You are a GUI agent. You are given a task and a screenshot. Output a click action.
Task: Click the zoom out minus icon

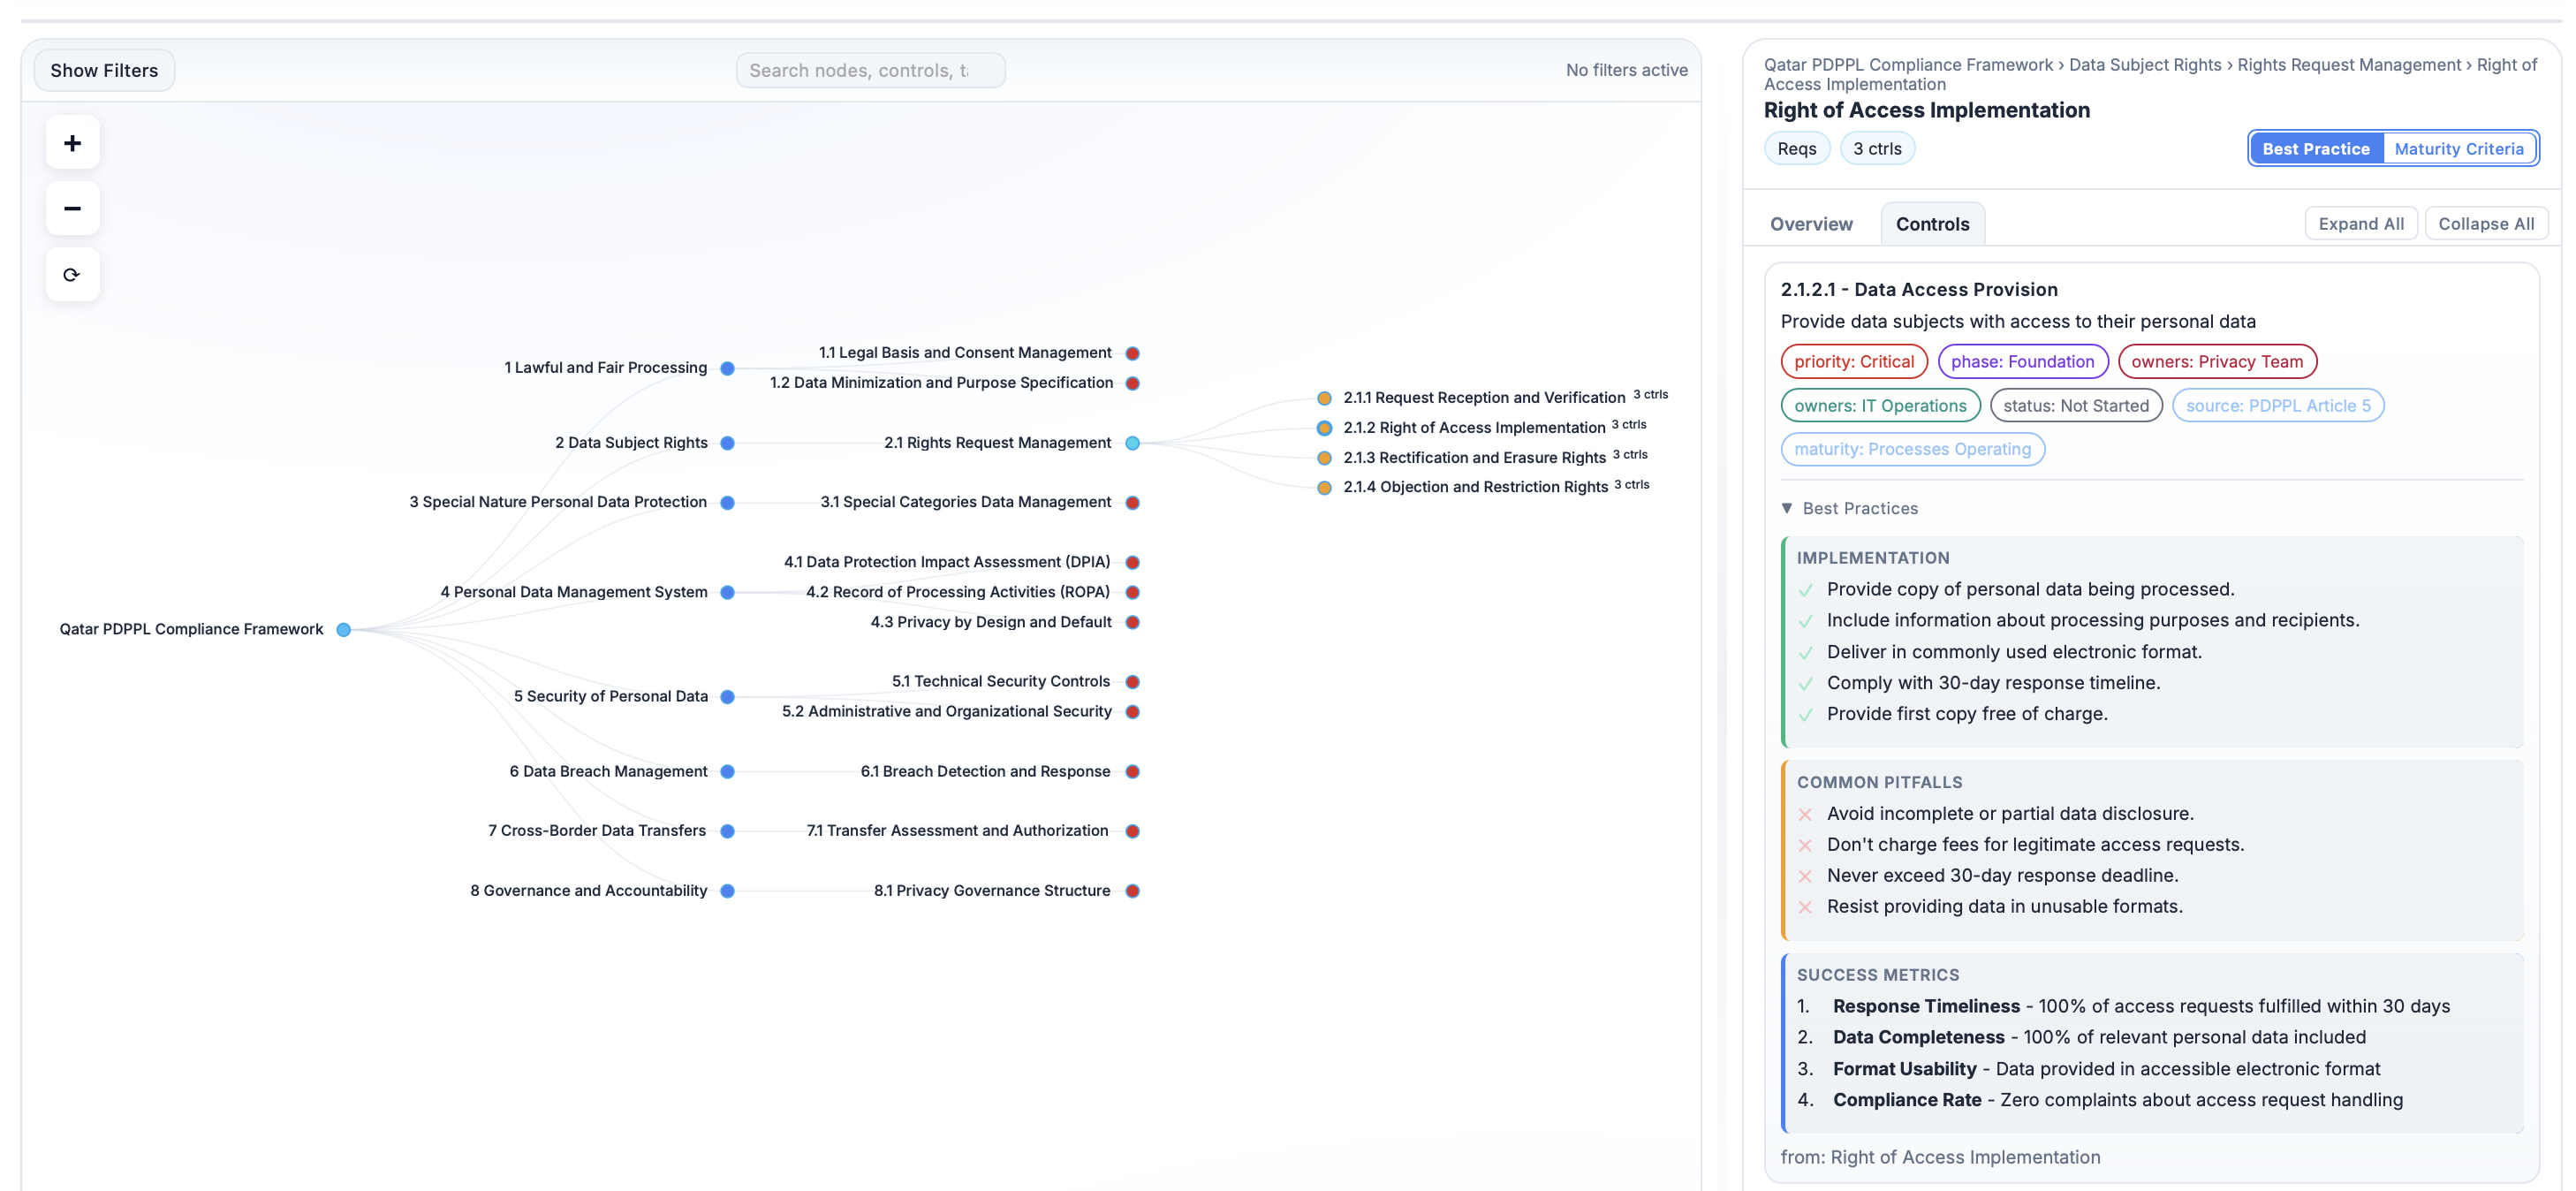click(72, 209)
